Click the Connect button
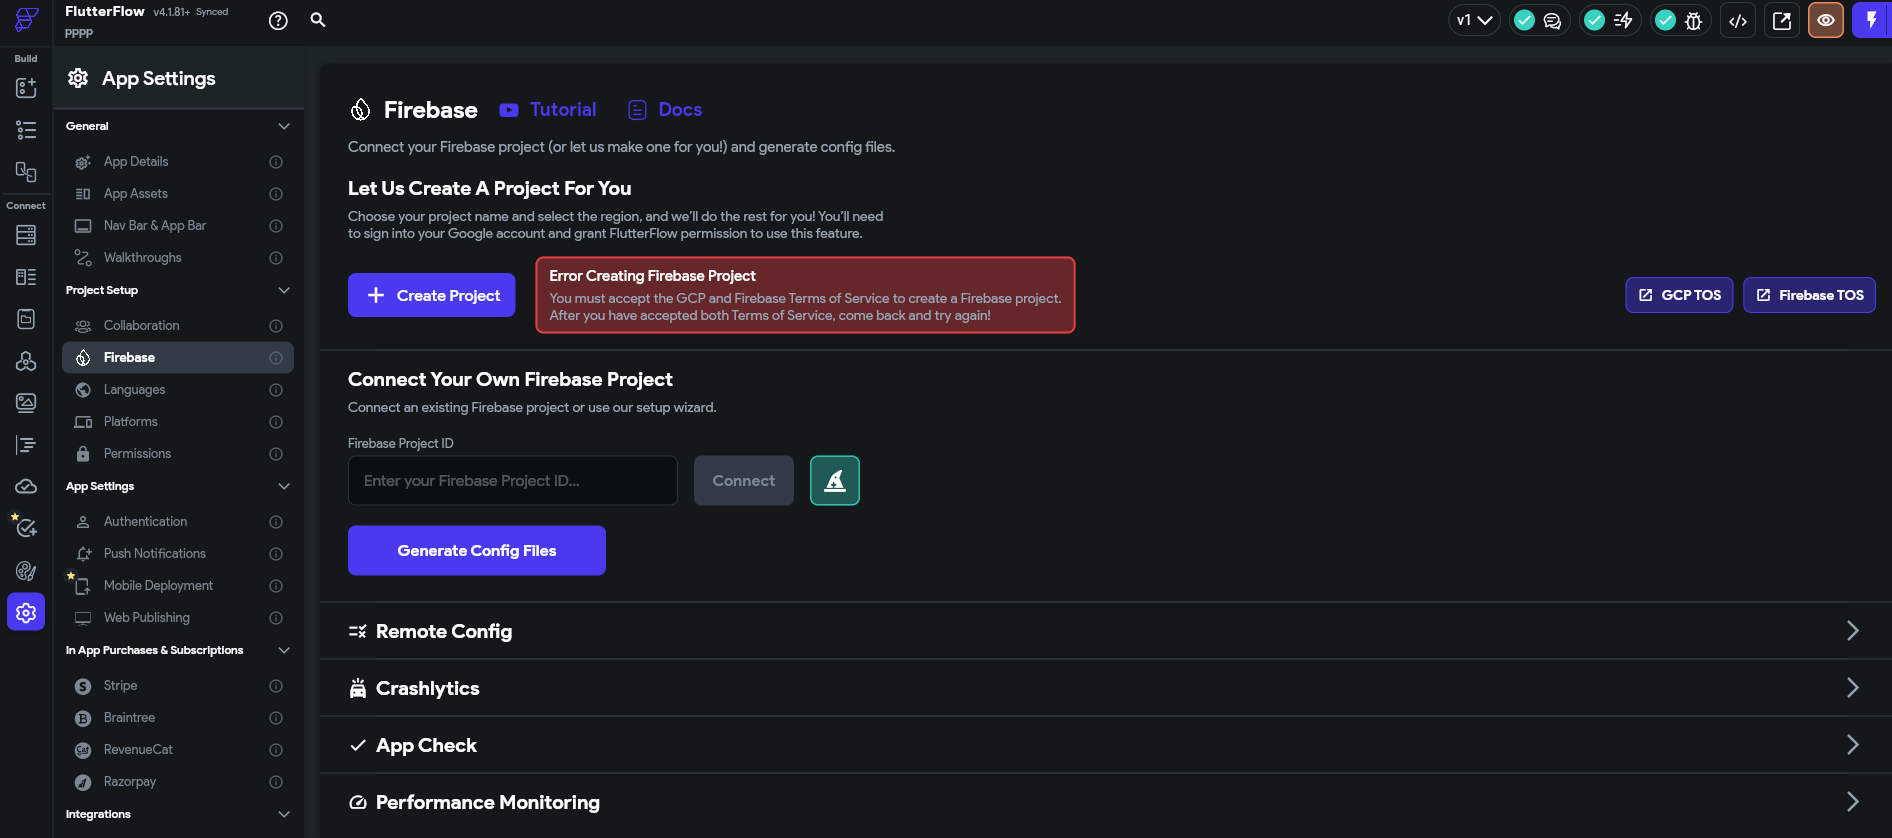 click(x=744, y=481)
